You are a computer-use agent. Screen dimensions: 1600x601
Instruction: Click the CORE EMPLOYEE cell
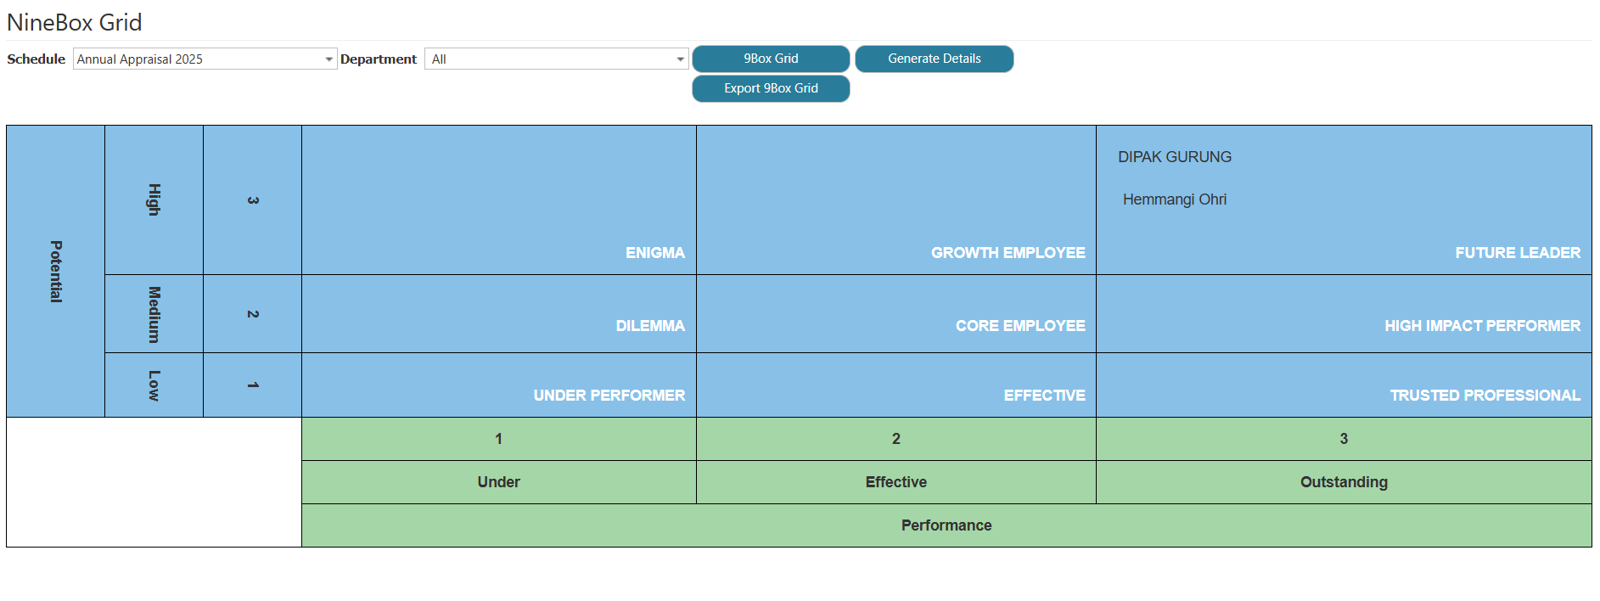click(x=896, y=314)
